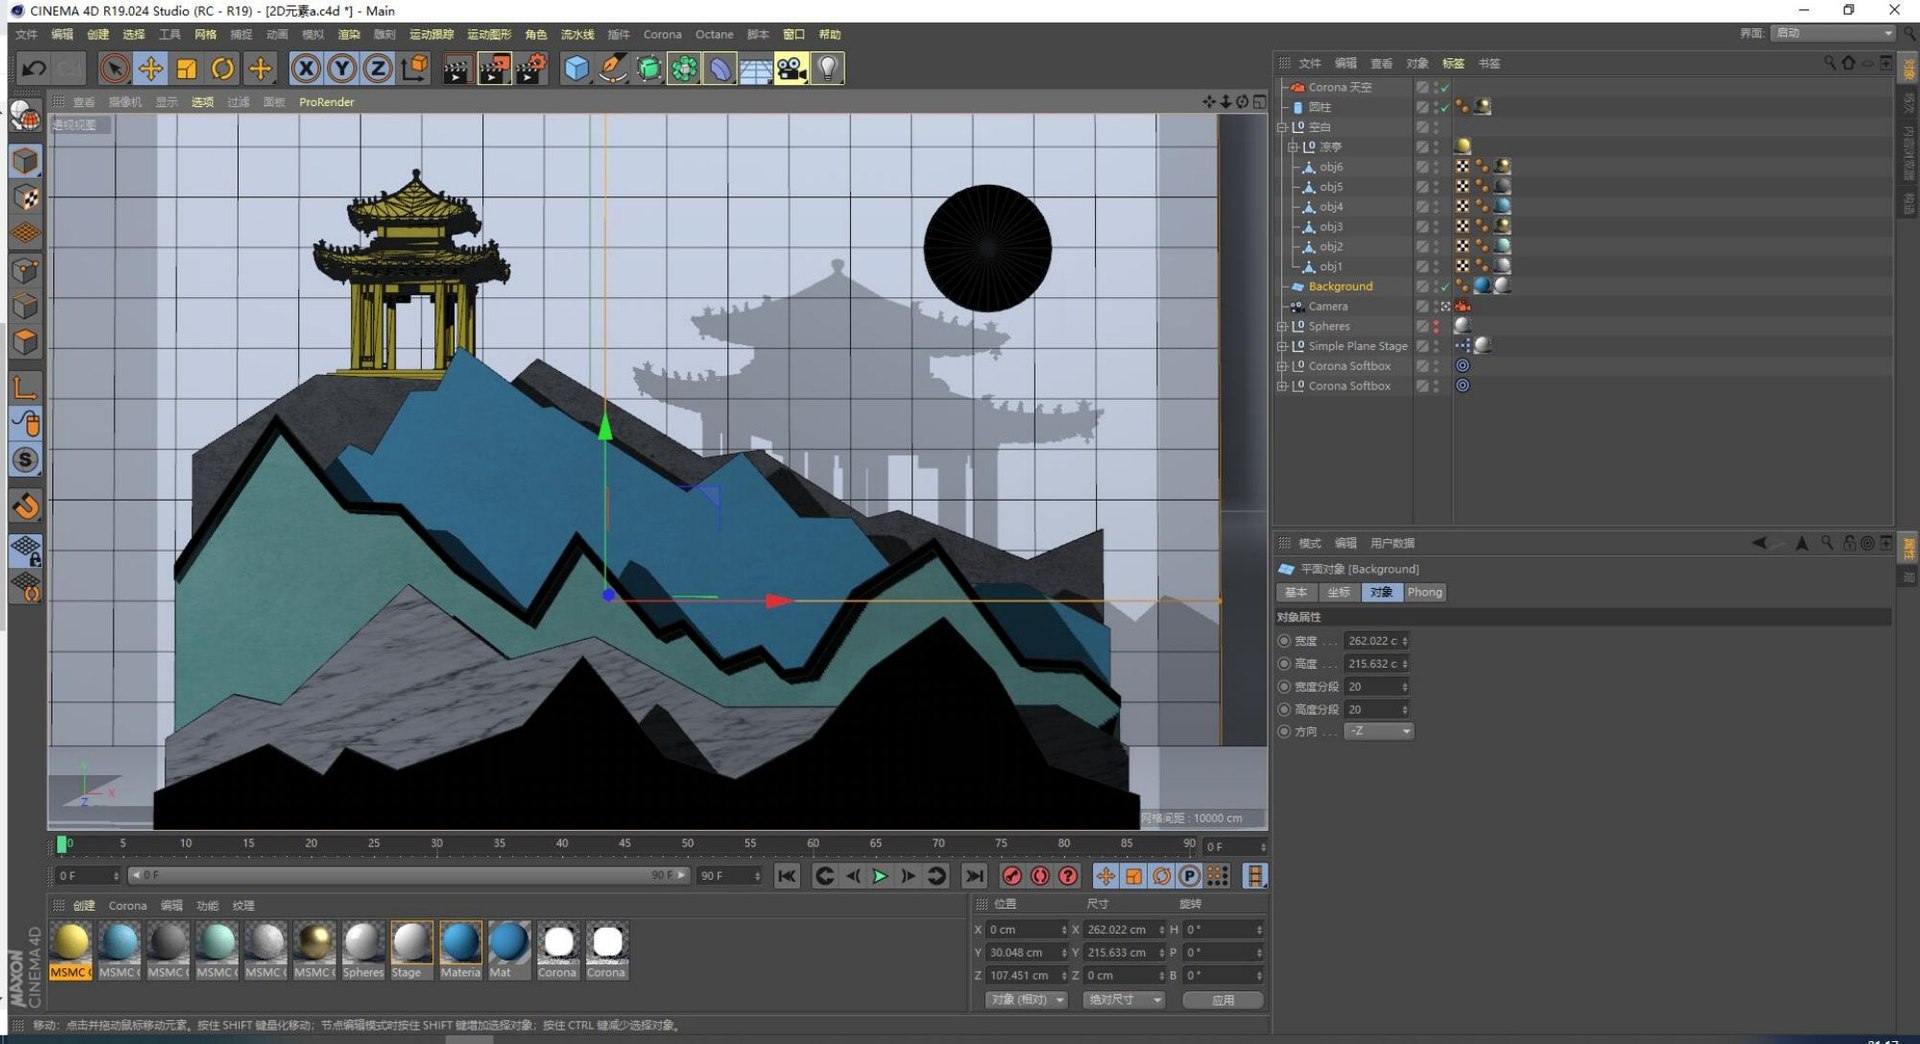Click the Record Active Objects keyframe button
This screenshot has width=1920, height=1044.
(1012, 876)
